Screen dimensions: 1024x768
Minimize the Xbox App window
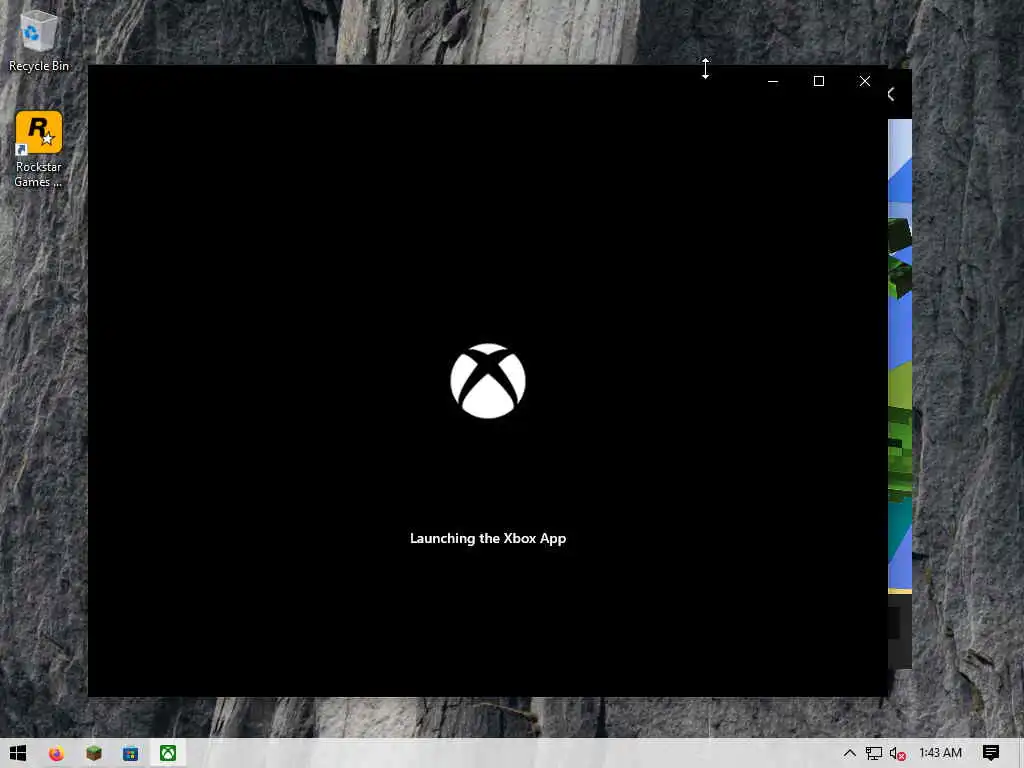(x=773, y=81)
